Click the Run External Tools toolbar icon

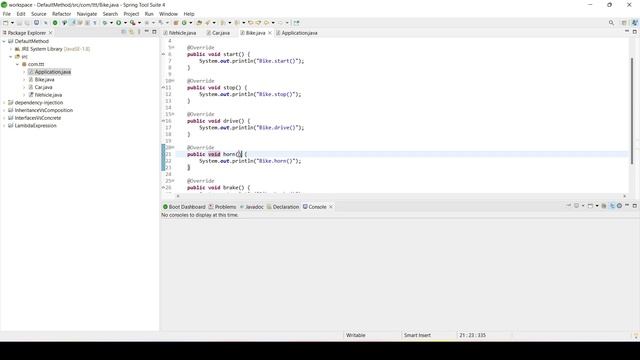pos(132,23)
